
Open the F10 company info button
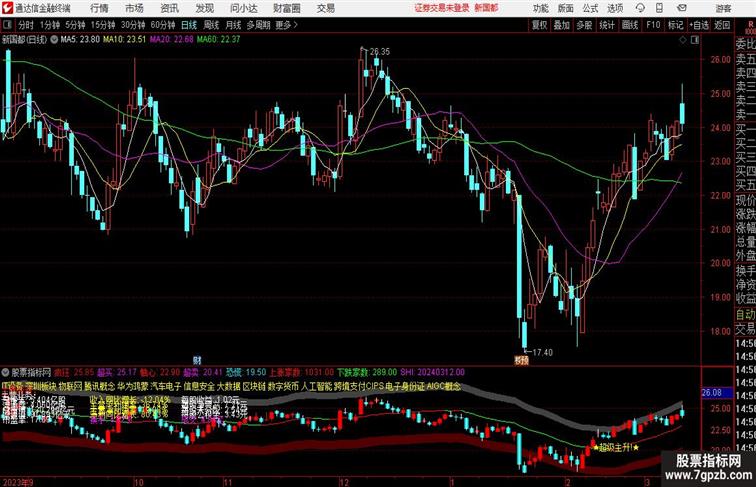coord(653,25)
